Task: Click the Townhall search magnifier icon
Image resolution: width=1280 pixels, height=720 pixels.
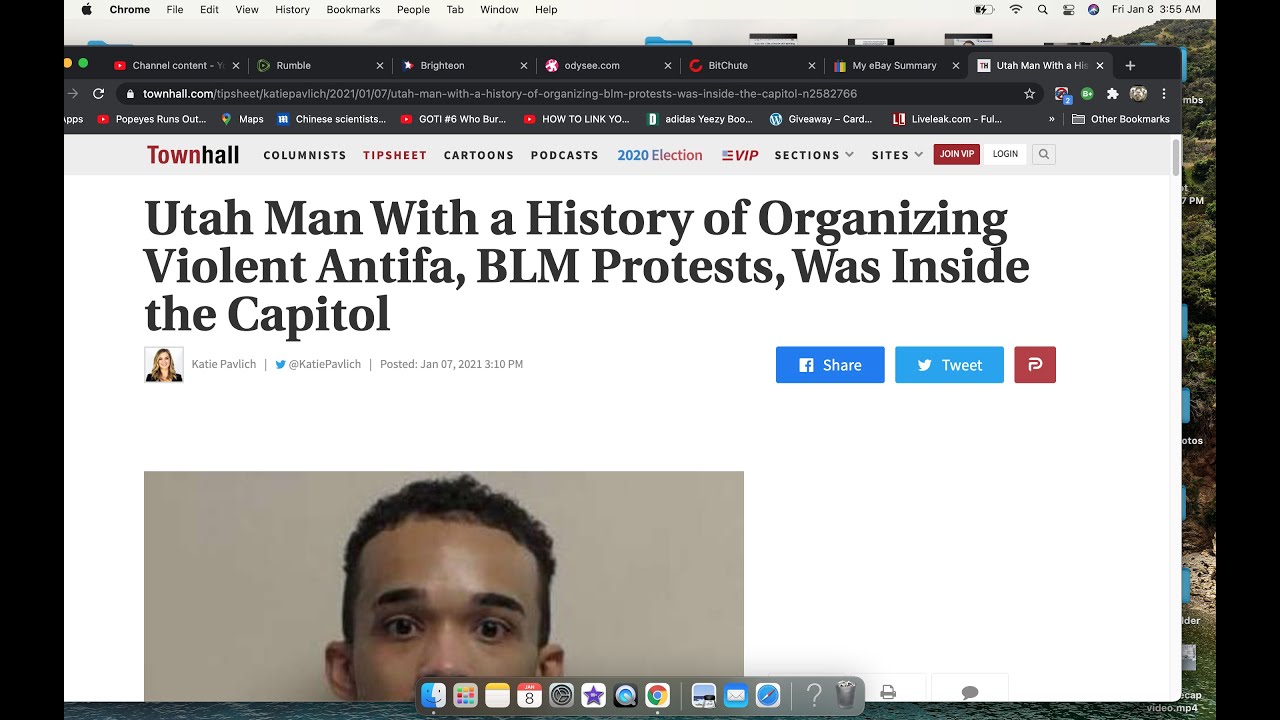Action: 1043,154
